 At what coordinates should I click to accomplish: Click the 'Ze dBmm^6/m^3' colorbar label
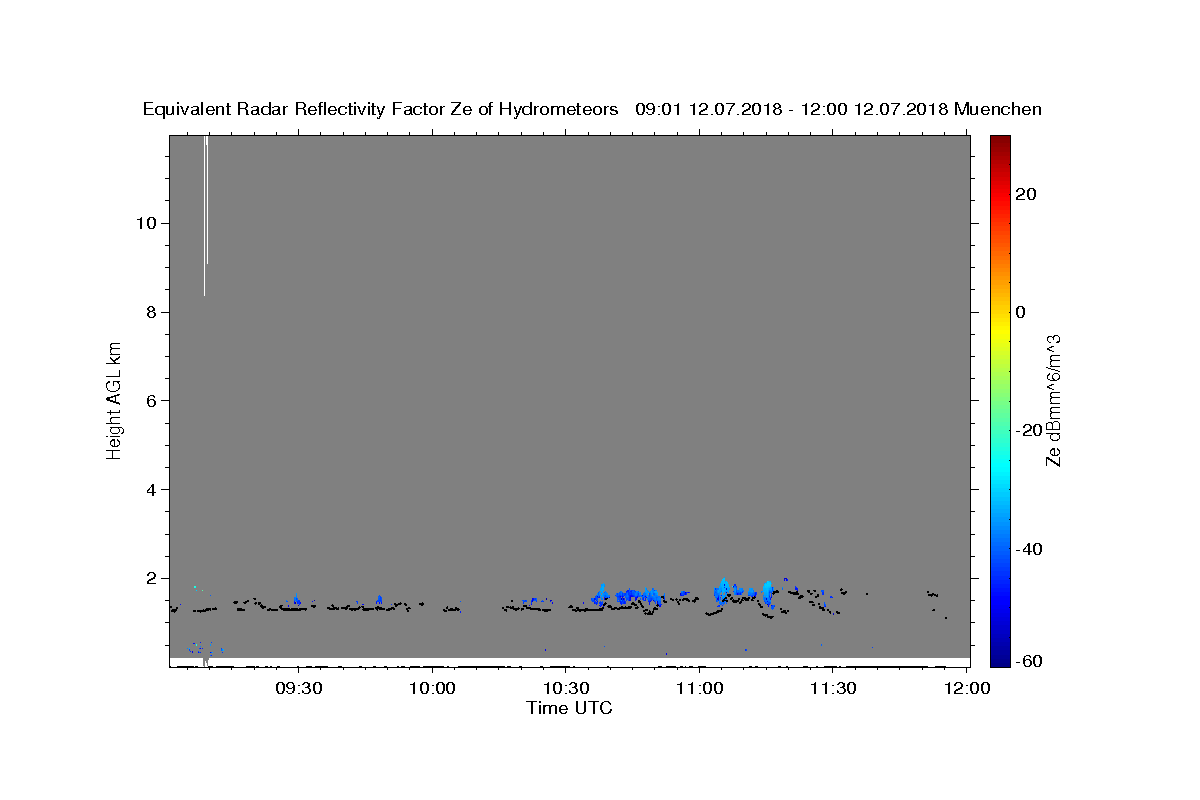pos(1053,399)
